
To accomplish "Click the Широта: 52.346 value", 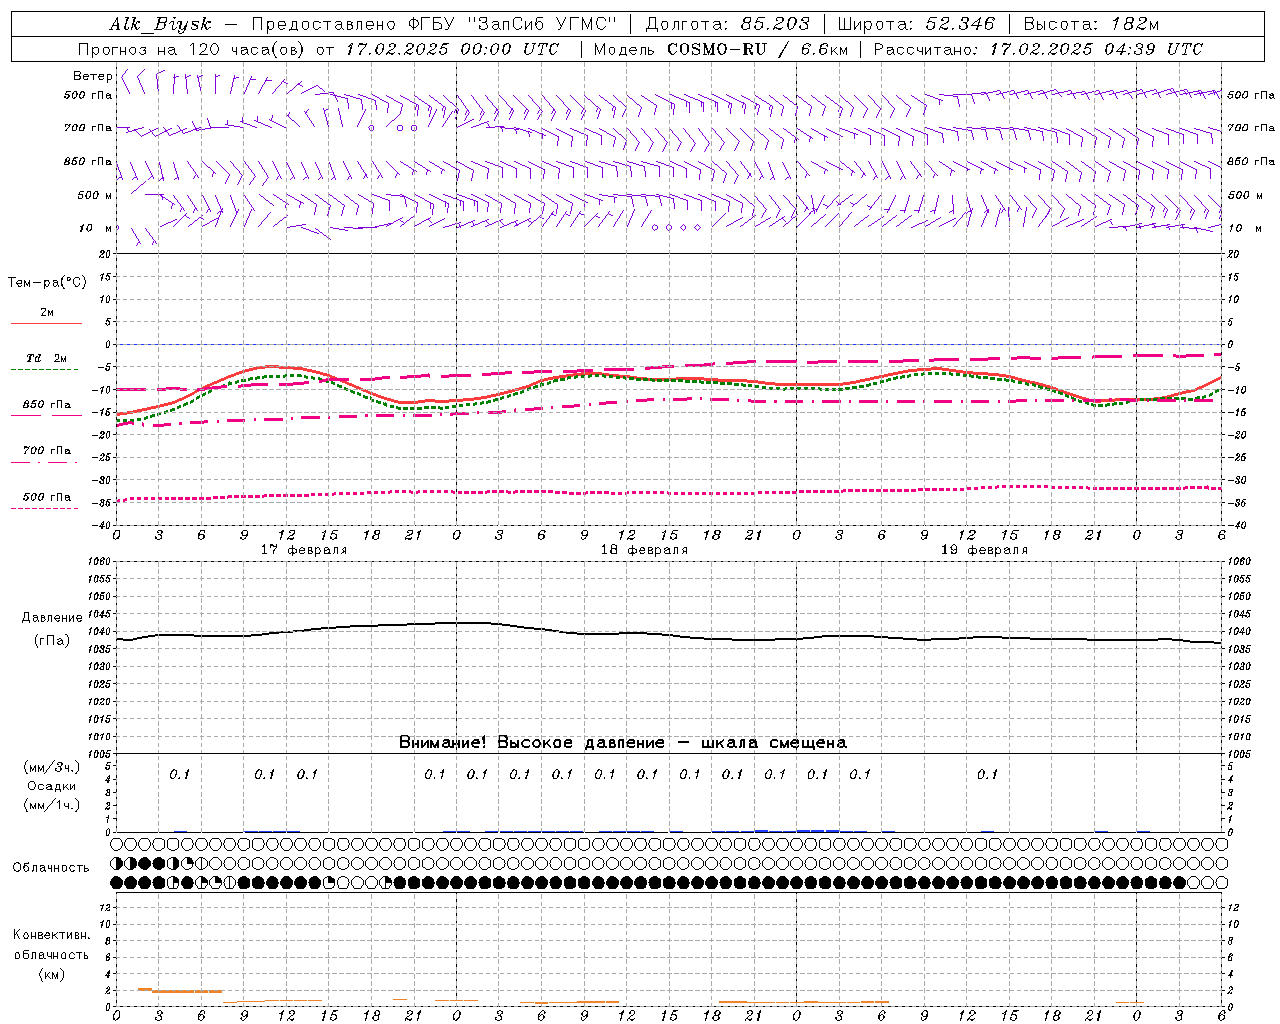I will point(916,25).
